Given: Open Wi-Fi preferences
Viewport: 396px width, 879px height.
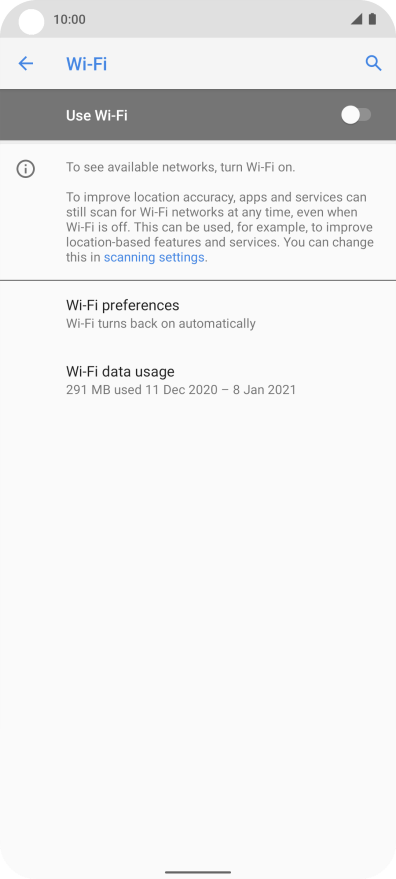Looking at the screenshot, I should pyautogui.click(x=198, y=314).
